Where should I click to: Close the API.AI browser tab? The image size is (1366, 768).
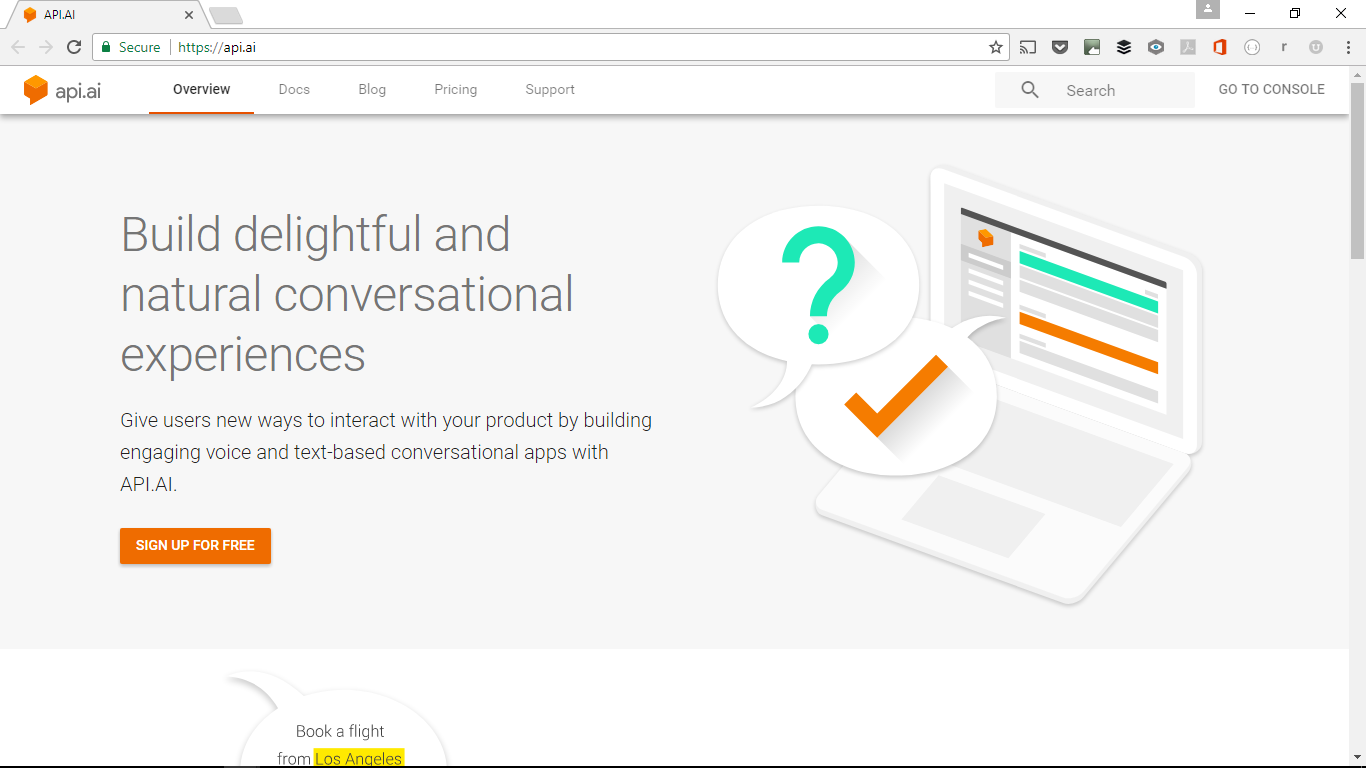[189, 15]
